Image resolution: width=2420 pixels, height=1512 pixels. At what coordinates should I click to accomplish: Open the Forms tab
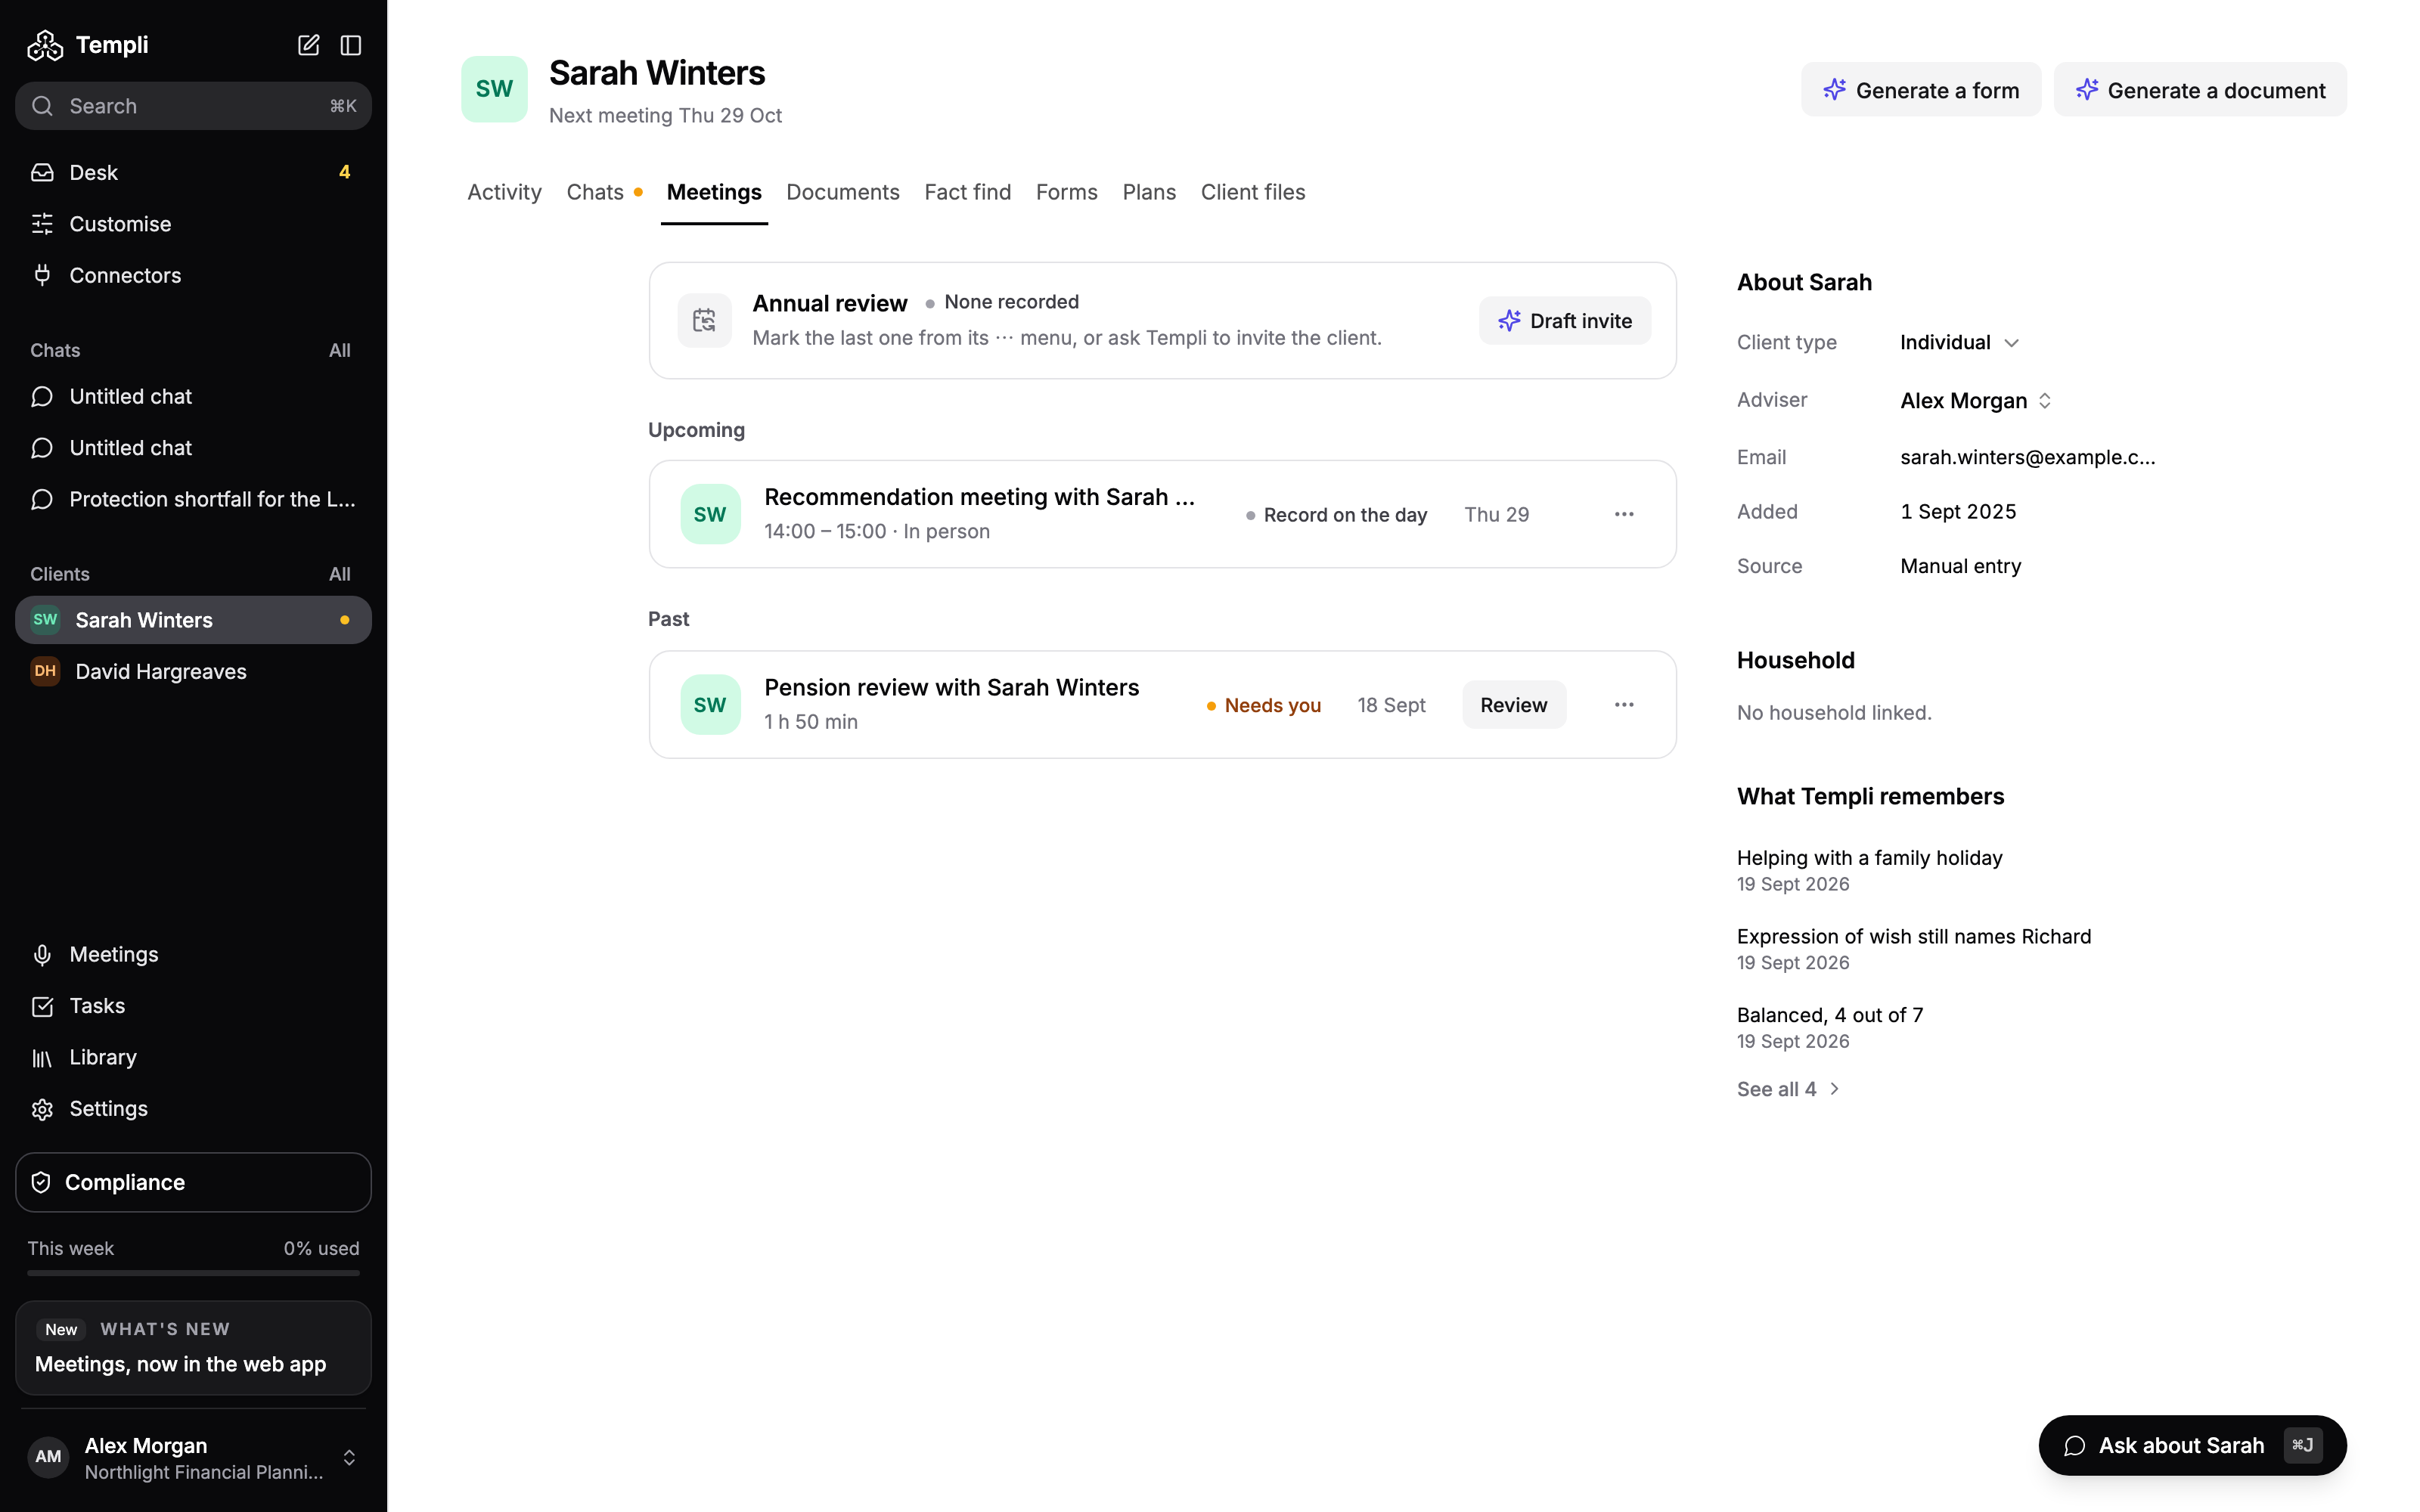[1066, 192]
